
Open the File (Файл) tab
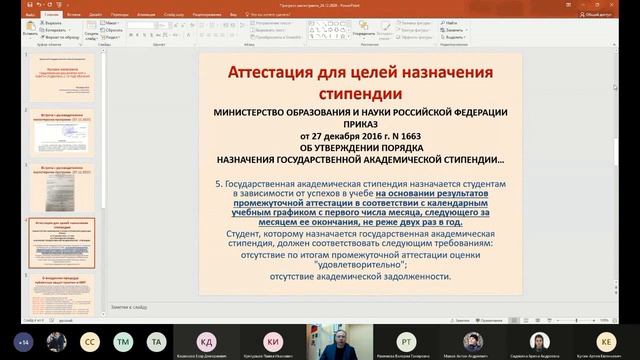30,15
